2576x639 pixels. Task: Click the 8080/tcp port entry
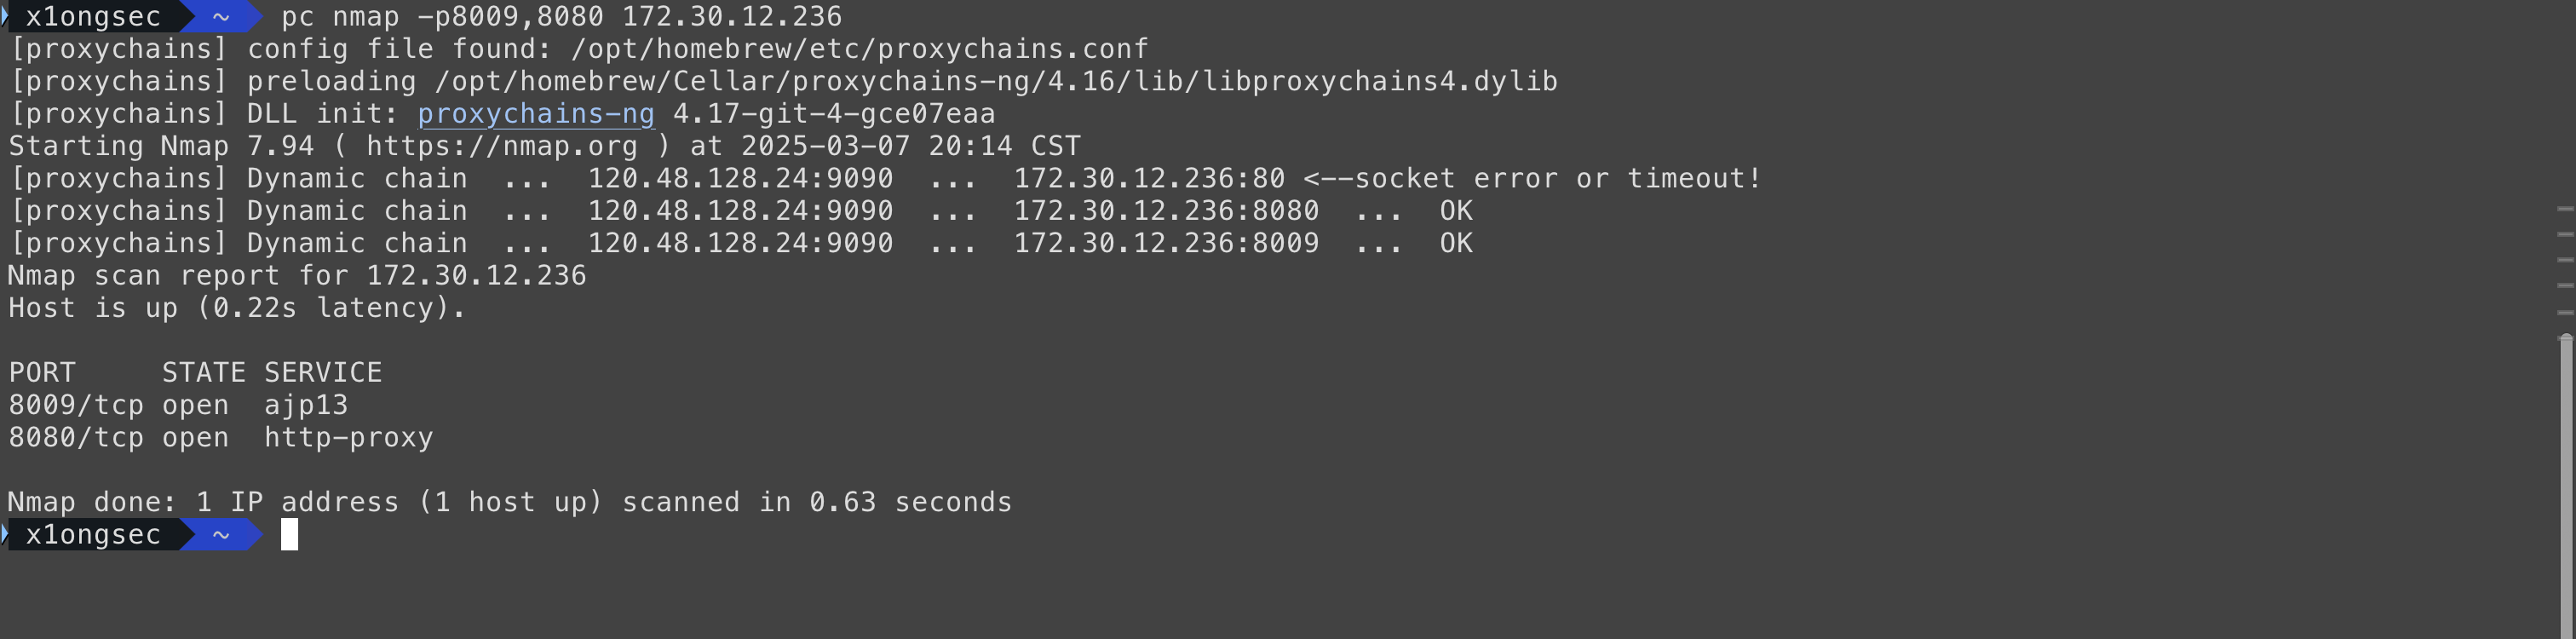pos(75,438)
